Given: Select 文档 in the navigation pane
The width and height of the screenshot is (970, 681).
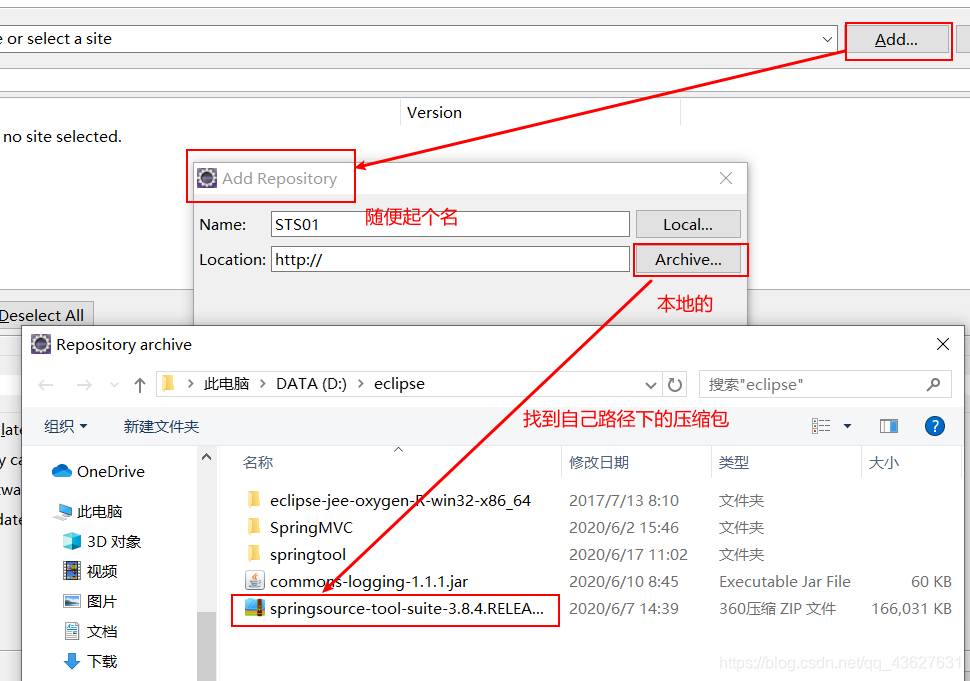Looking at the screenshot, I should [x=90, y=631].
